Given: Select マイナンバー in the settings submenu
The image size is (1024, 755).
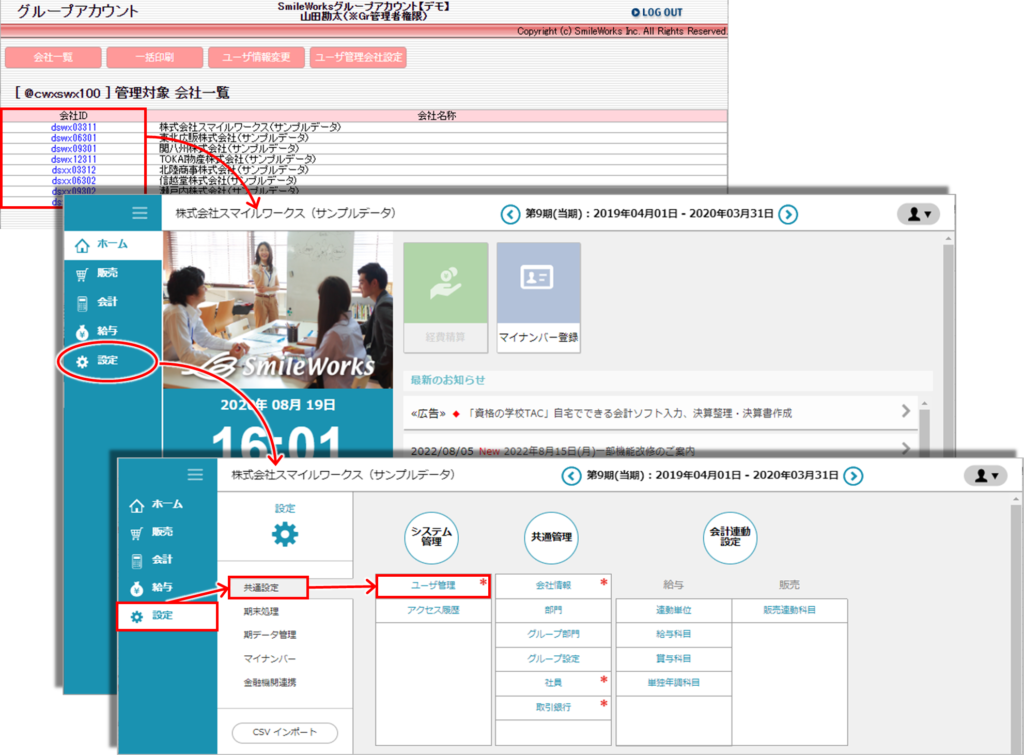Looking at the screenshot, I should [270, 658].
